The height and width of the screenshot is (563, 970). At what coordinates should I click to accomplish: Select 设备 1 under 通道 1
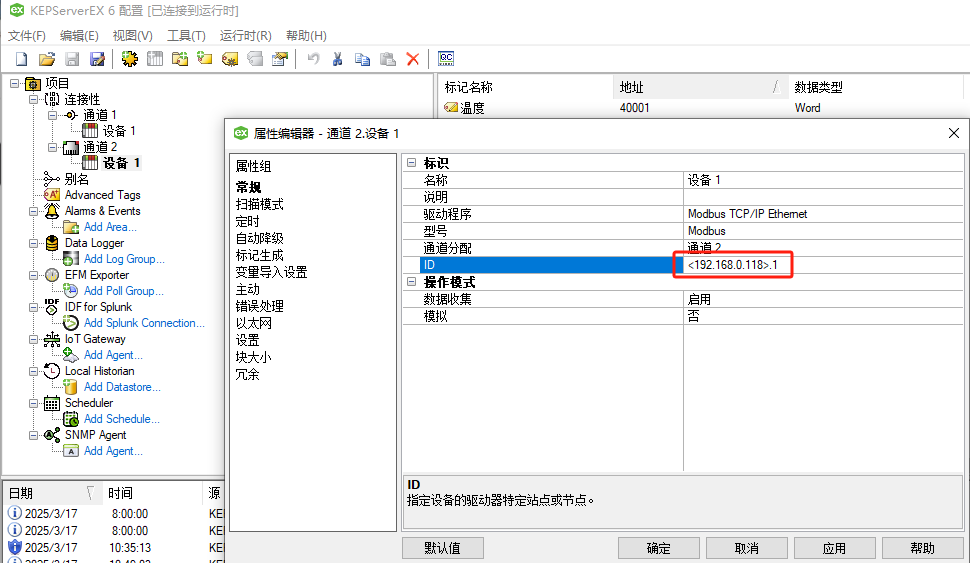tap(118, 131)
